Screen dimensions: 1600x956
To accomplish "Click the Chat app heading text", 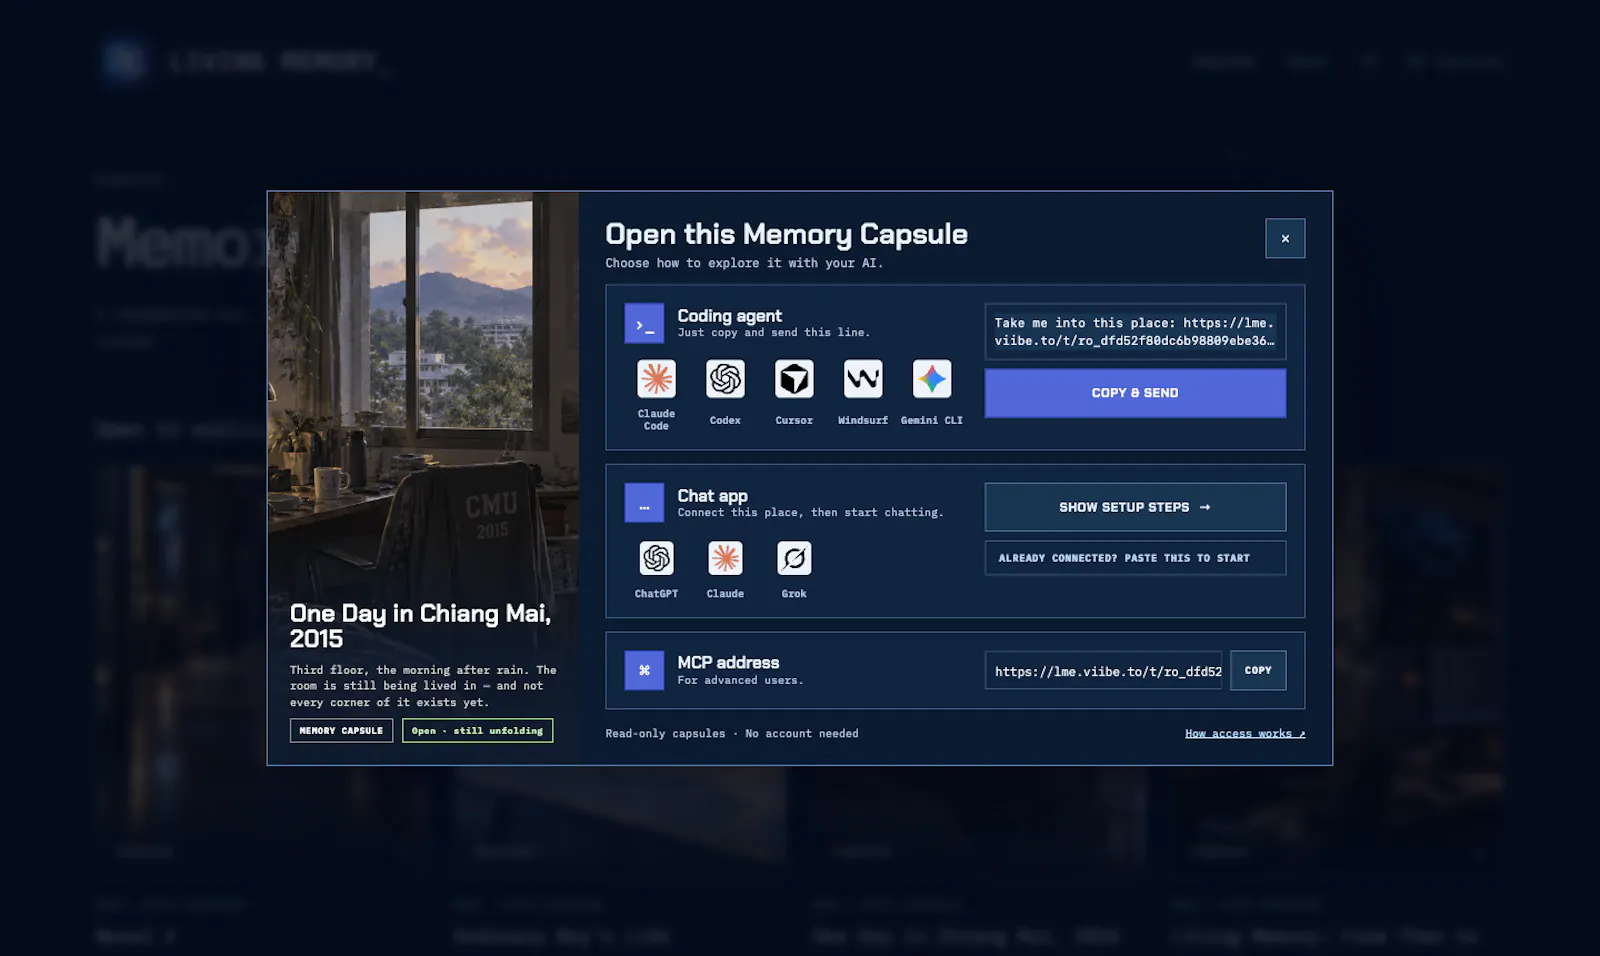I will [712, 495].
